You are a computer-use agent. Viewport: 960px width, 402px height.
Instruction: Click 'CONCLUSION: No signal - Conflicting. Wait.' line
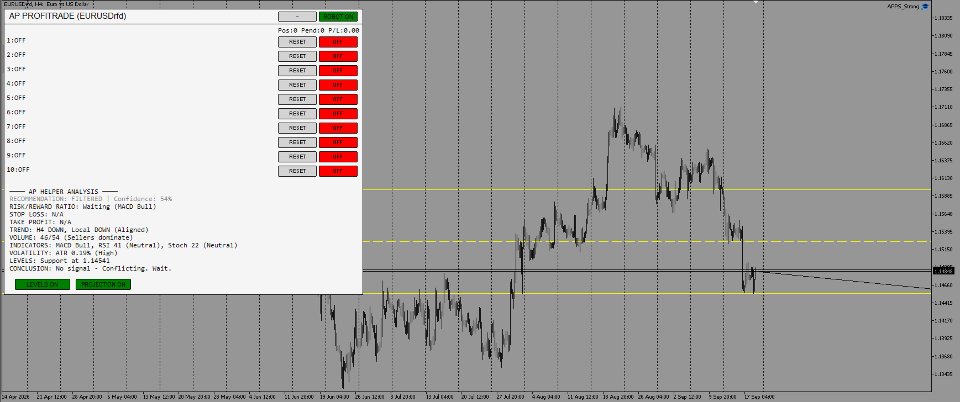(x=91, y=269)
